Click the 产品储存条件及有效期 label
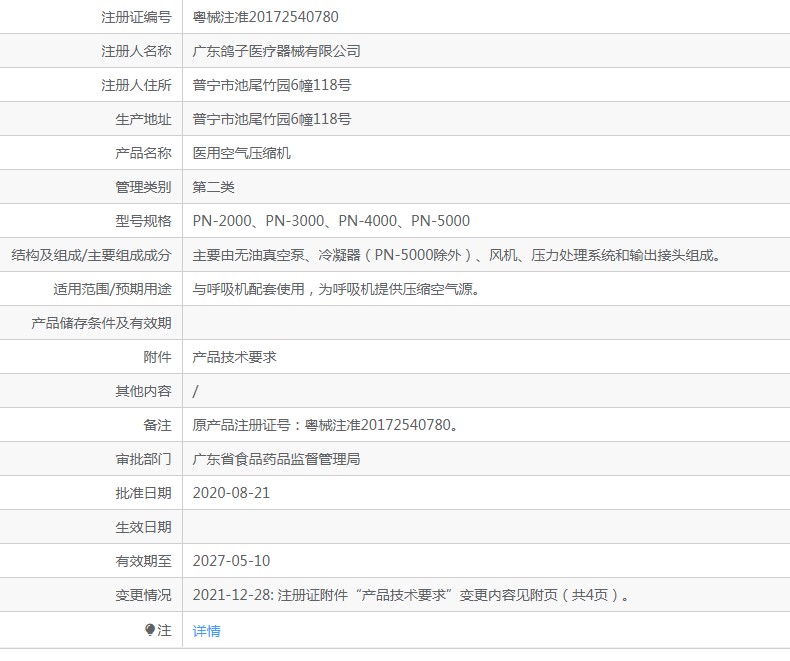The width and height of the screenshot is (790, 661). pos(101,323)
